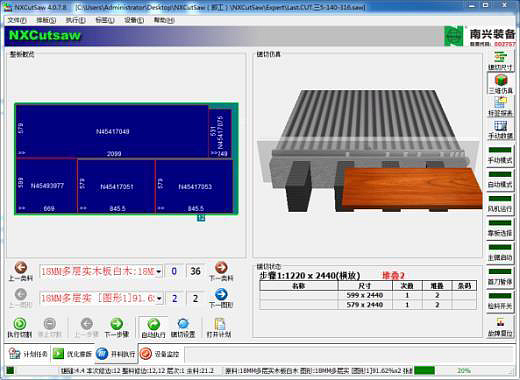This screenshot has width=520, height=380.
Task: Click the 上一类料 previous material arrow icon
Action: (x=21, y=267)
